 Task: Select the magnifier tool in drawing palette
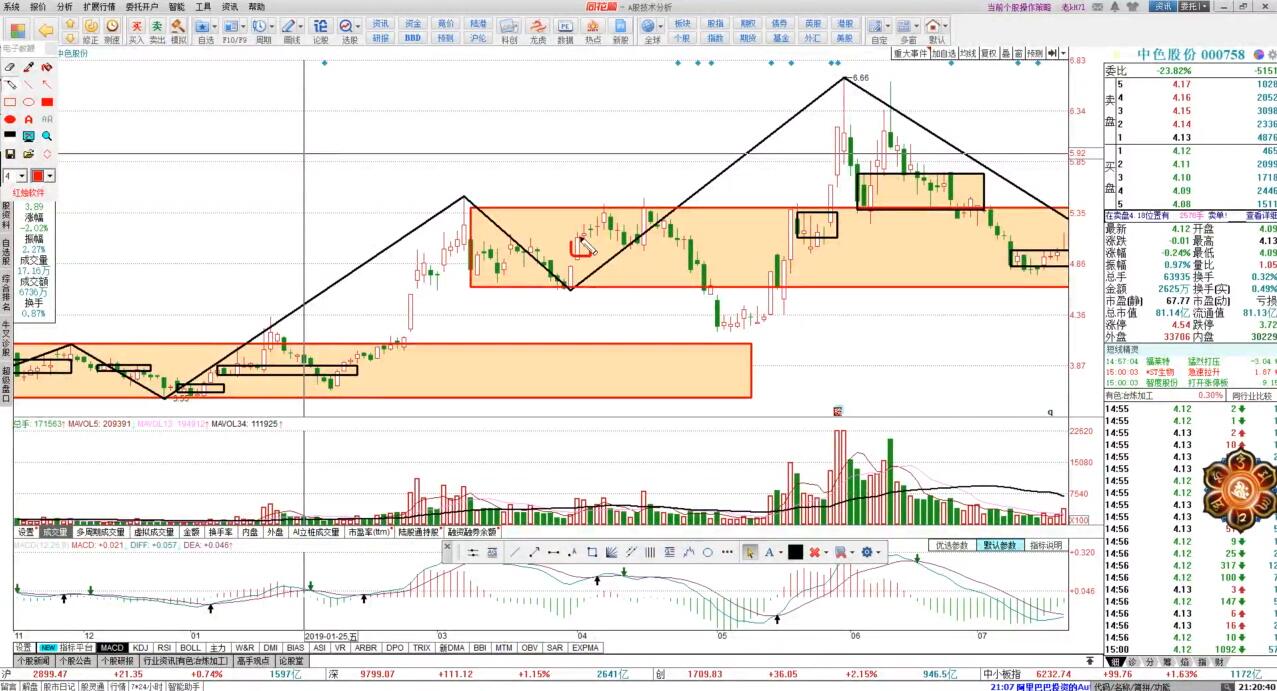[x=47, y=136]
